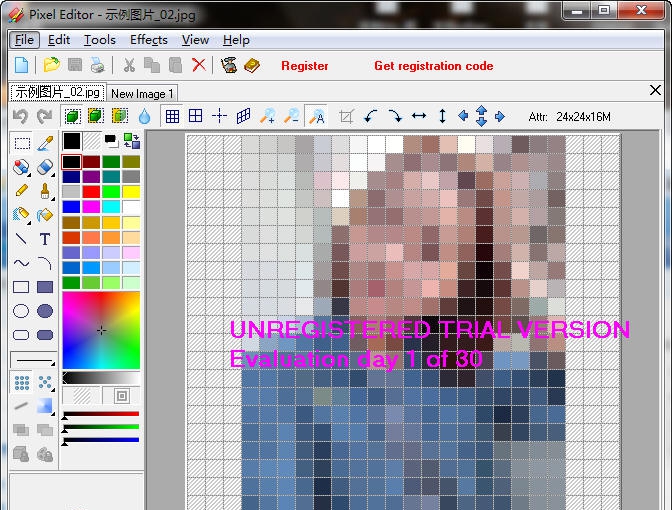The width and height of the screenshot is (672, 510).
Task: Flip image vertically
Action: coord(442,116)
